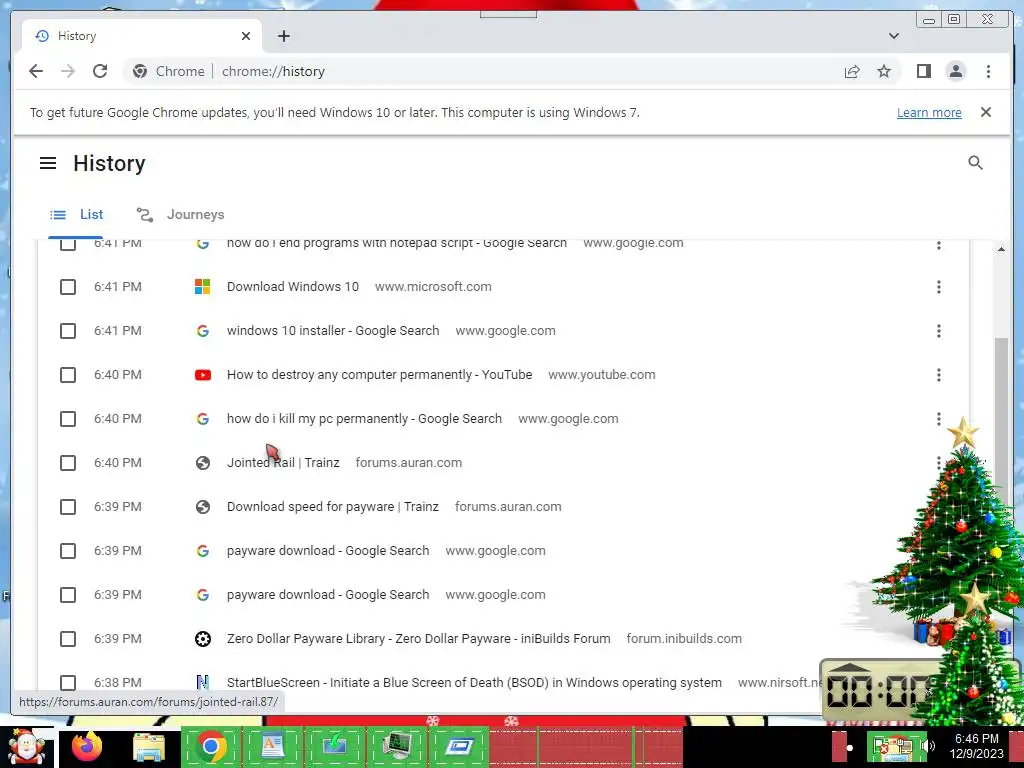Click the taskbar clock showing 6:46 PM
This screenshot has height=768, width=1024.
(976, 746)
